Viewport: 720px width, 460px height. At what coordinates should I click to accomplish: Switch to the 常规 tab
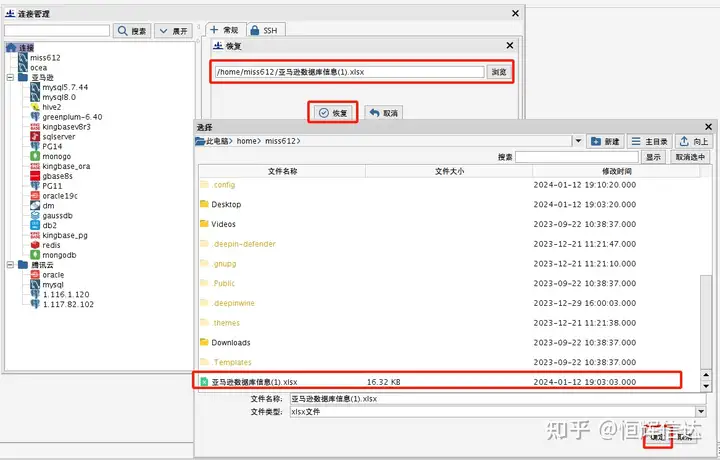click(x=225, y=30)
